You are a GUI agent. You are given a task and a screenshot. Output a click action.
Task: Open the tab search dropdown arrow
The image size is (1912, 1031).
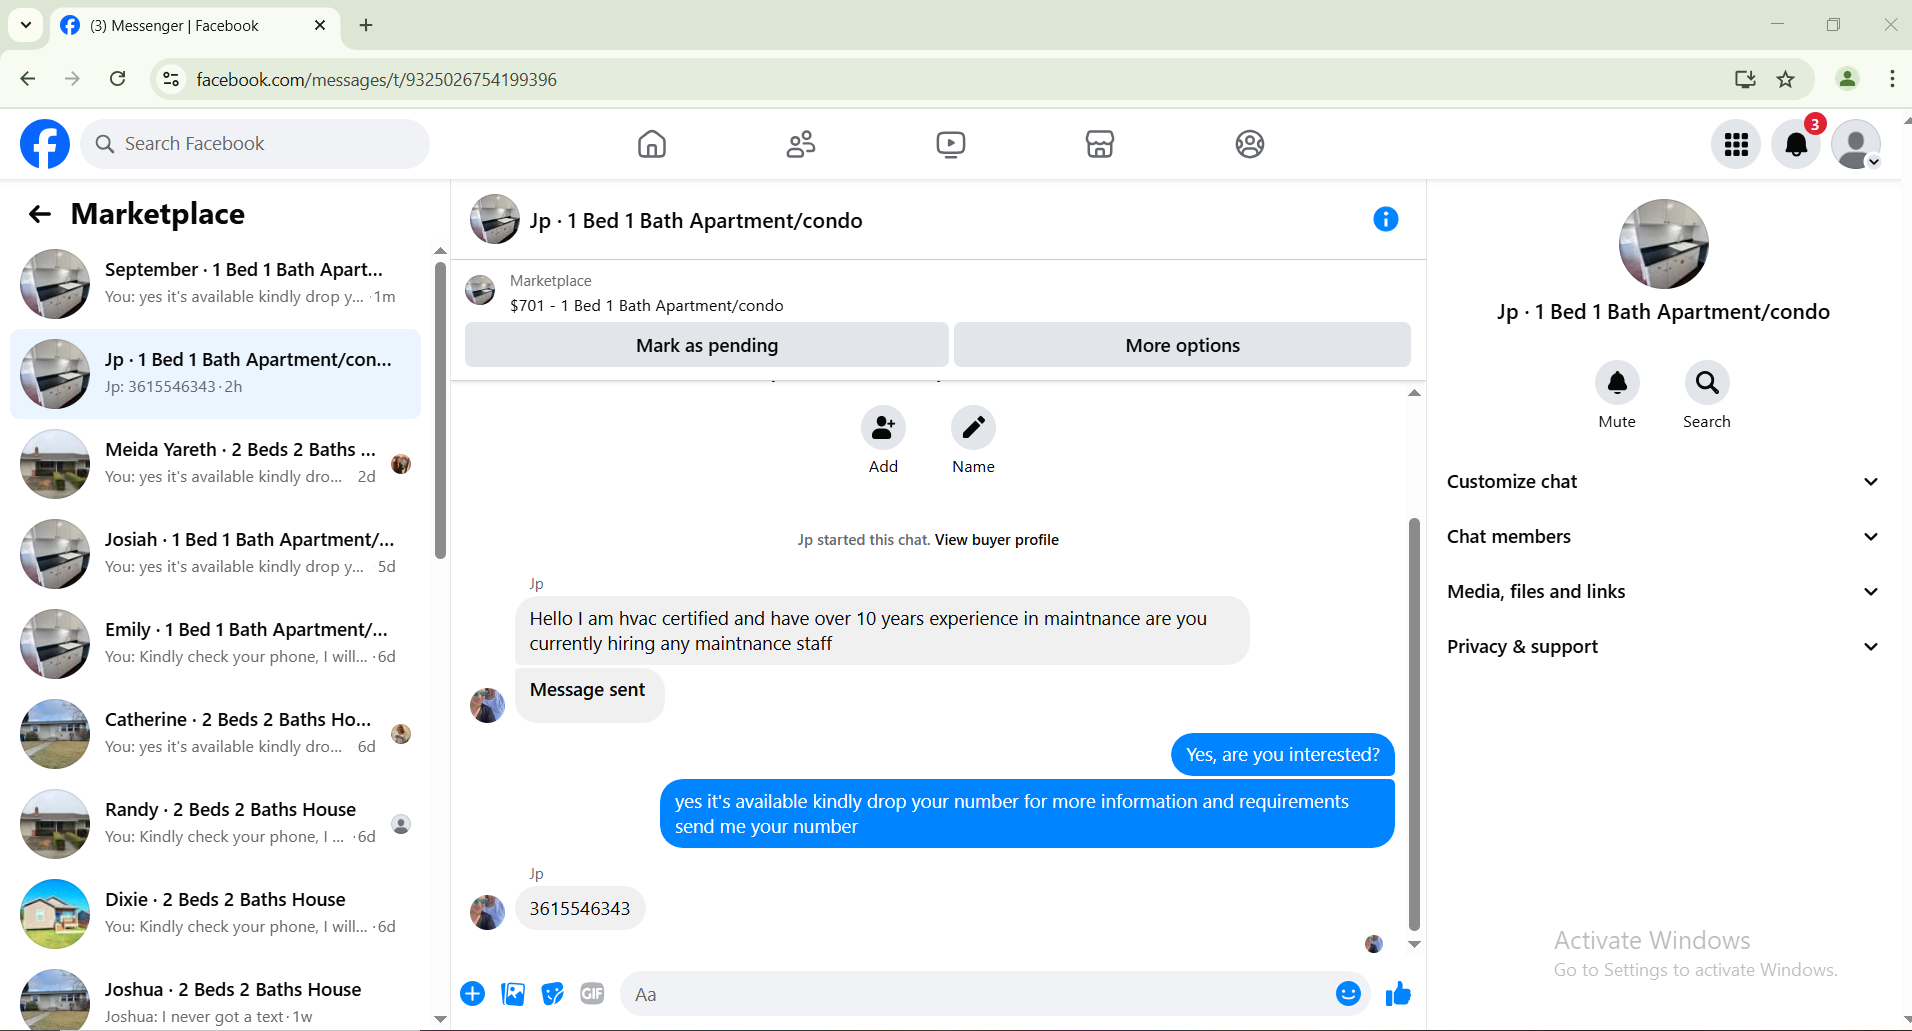click(x=26, y=25)
